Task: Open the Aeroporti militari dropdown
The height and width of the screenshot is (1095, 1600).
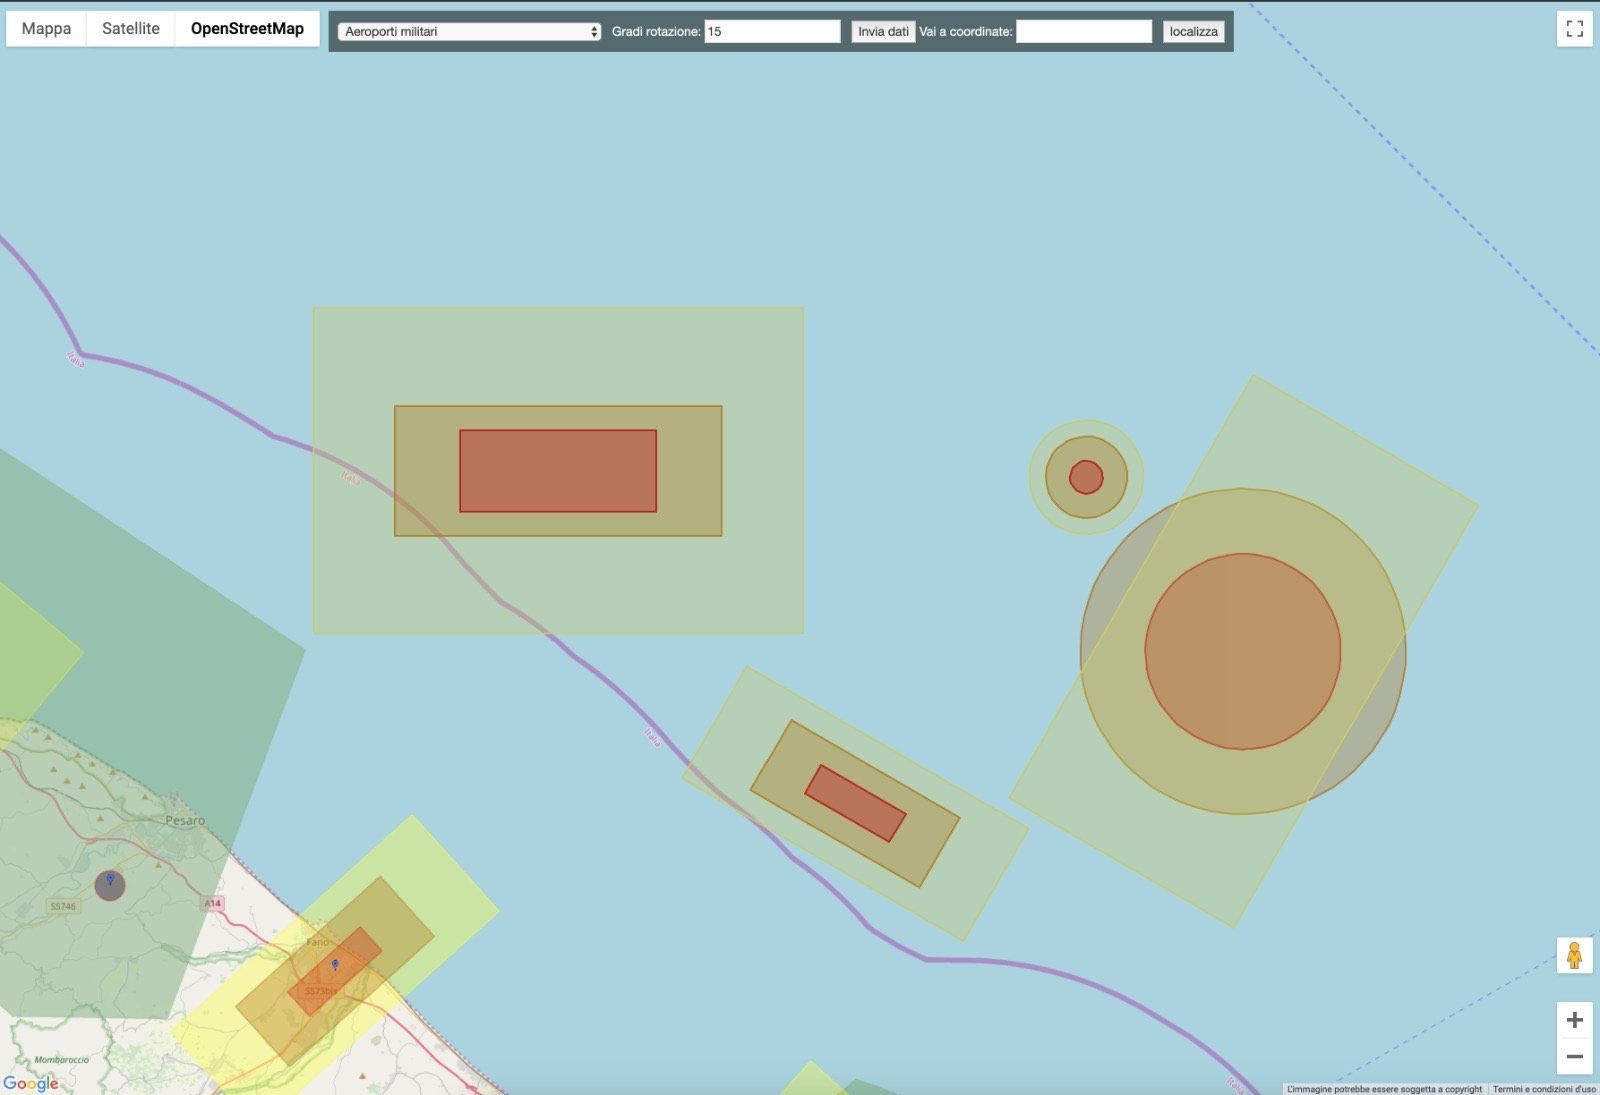Action: 469,31
